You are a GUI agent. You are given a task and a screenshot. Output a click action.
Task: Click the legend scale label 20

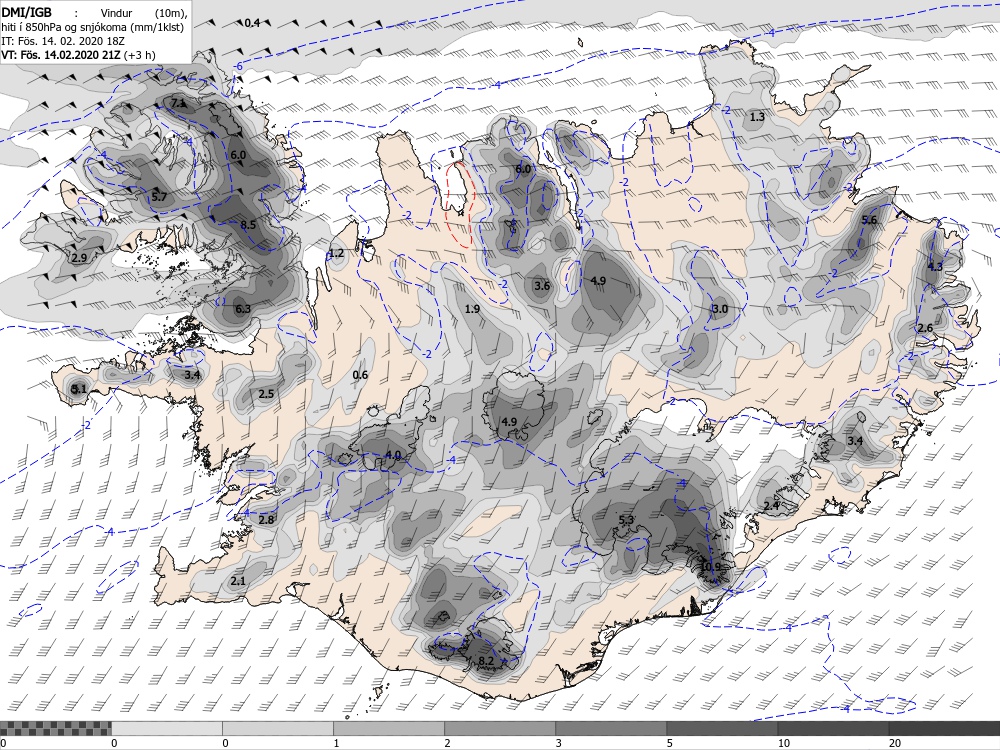tap(895, 743)
